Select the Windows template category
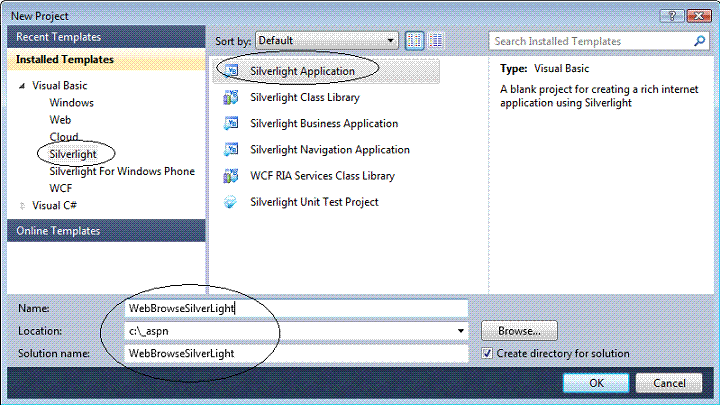Viewport: 720px width, 405px height. (72, 102)
